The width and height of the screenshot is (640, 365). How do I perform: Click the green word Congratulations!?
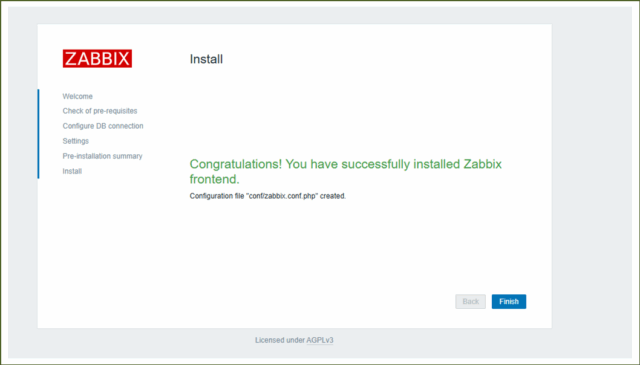tap(236, 164)
